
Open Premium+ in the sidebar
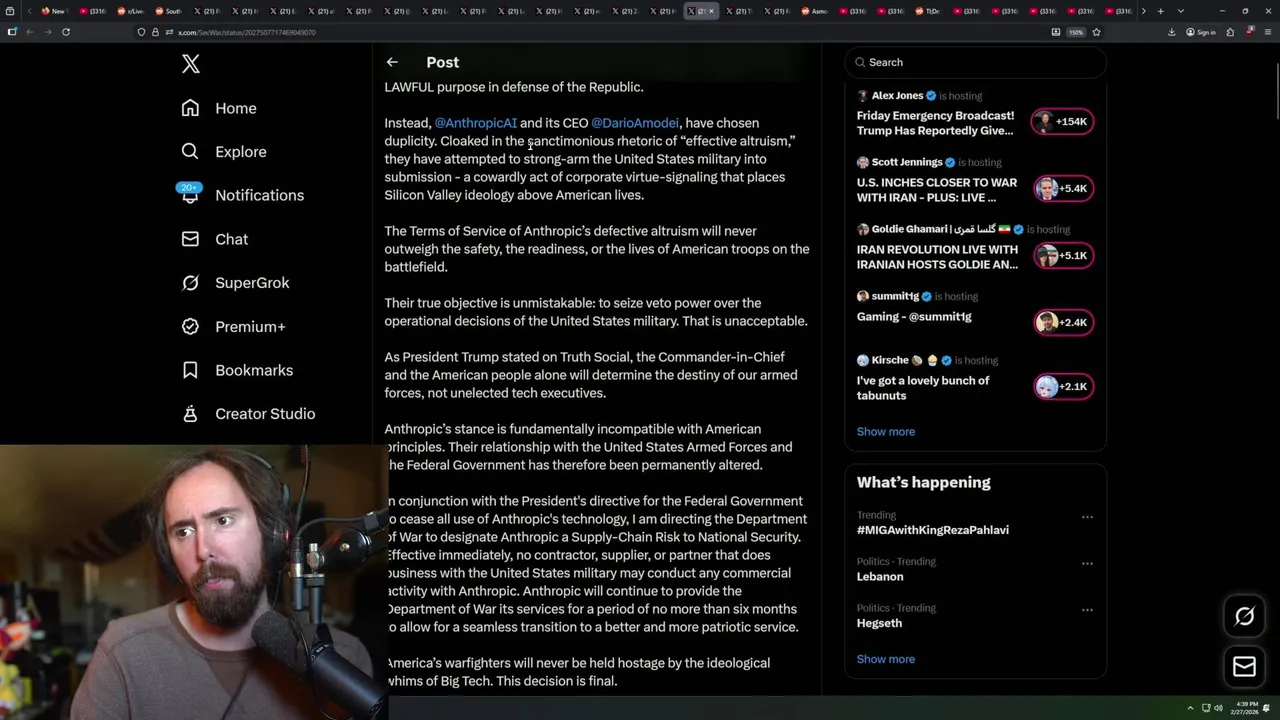(233, 327)
